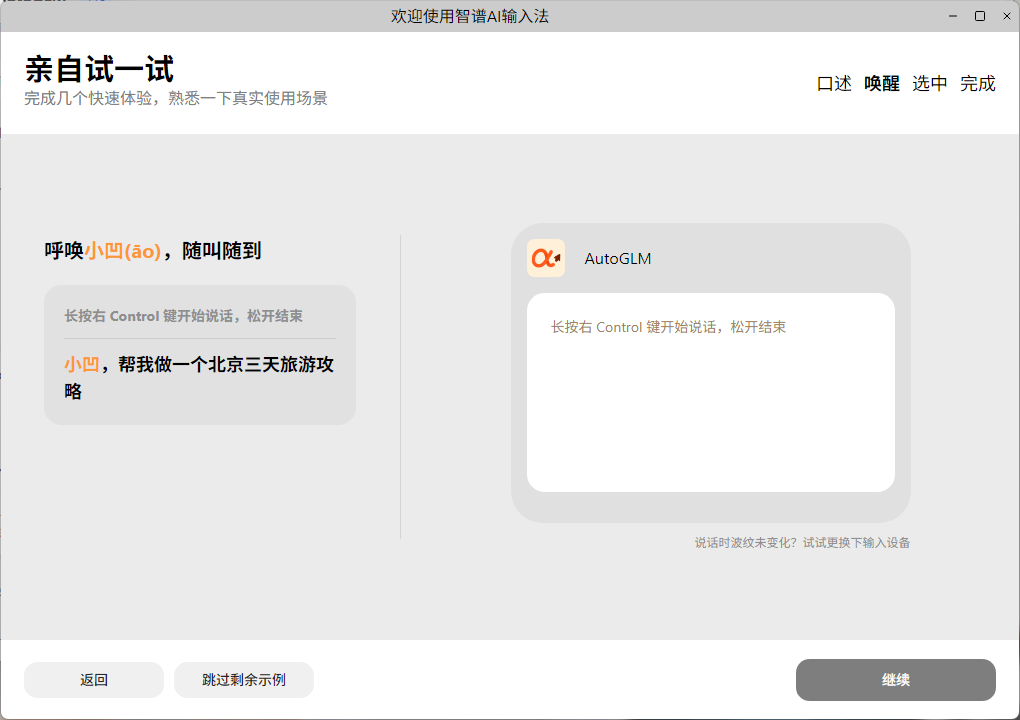This screenshot has width=1020, height=720.
Task: Click the orange AutoGLM logo icon
Action: [545, 258]
